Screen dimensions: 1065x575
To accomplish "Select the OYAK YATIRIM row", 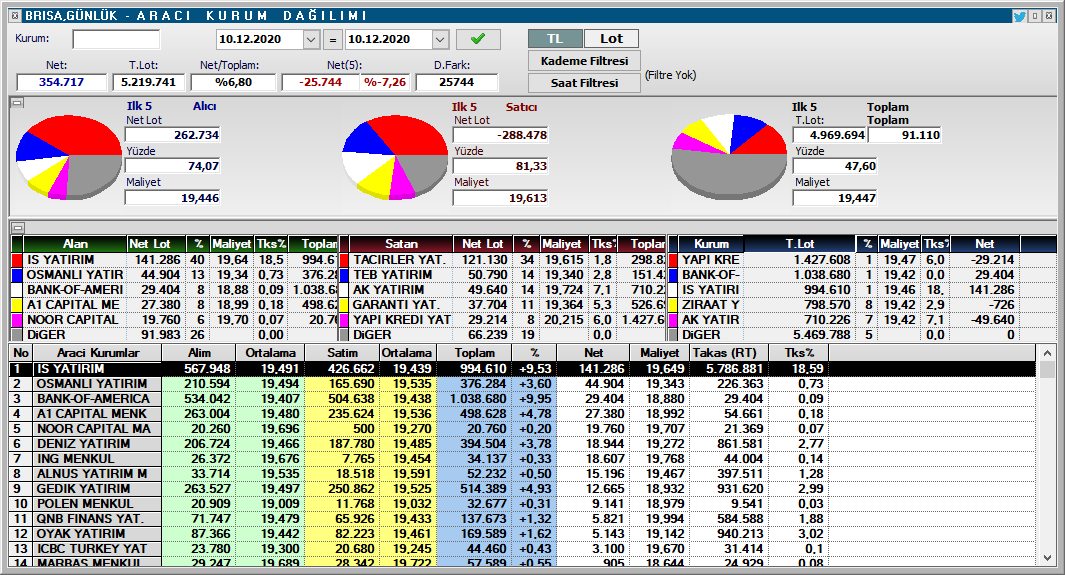I will tap(523, 533).
